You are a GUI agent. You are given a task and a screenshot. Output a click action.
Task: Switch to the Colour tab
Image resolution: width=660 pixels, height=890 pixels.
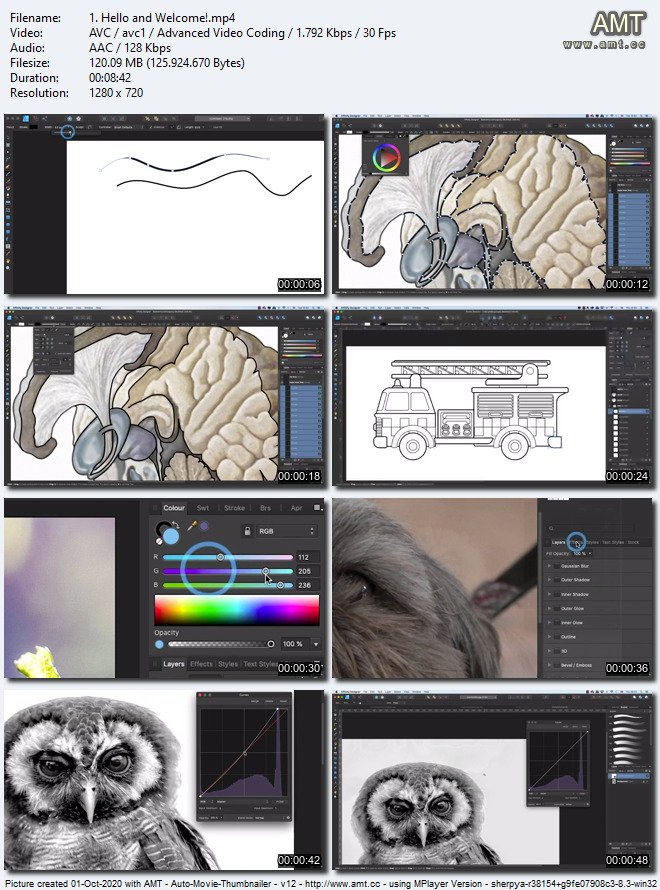(x=174, y=508)
